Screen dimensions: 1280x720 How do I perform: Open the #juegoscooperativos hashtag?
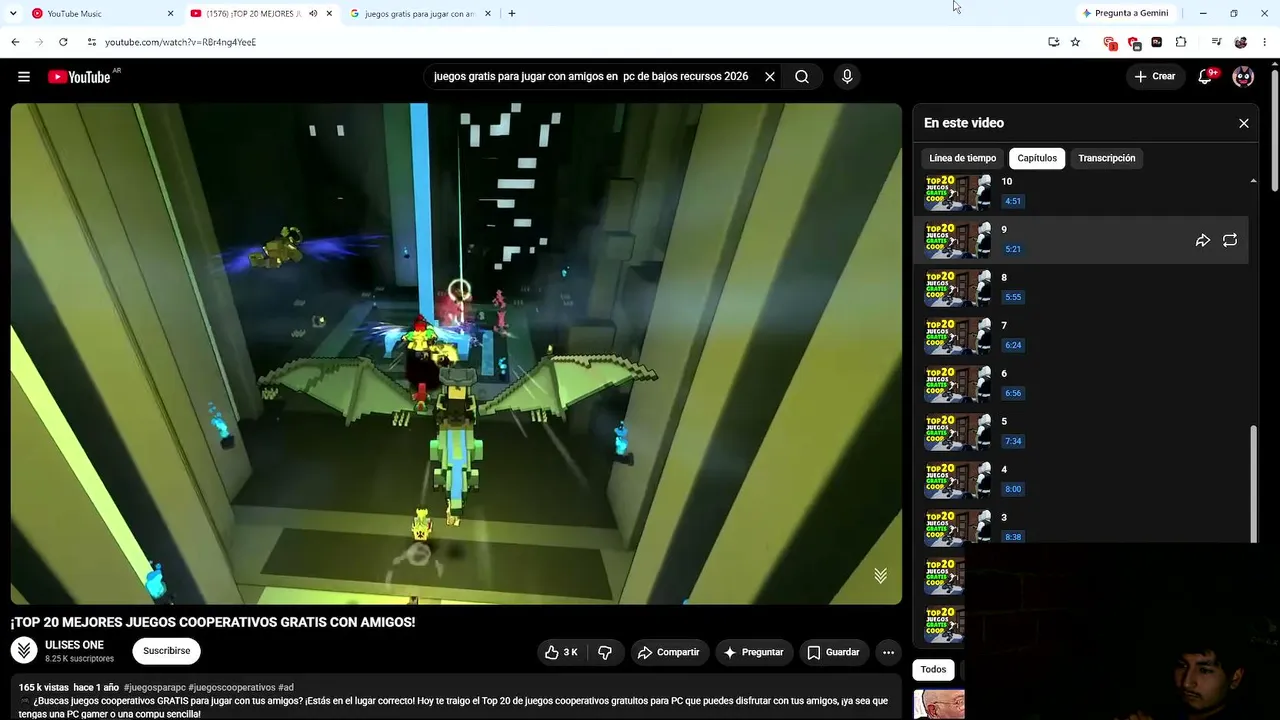click(x=232, y=688)
